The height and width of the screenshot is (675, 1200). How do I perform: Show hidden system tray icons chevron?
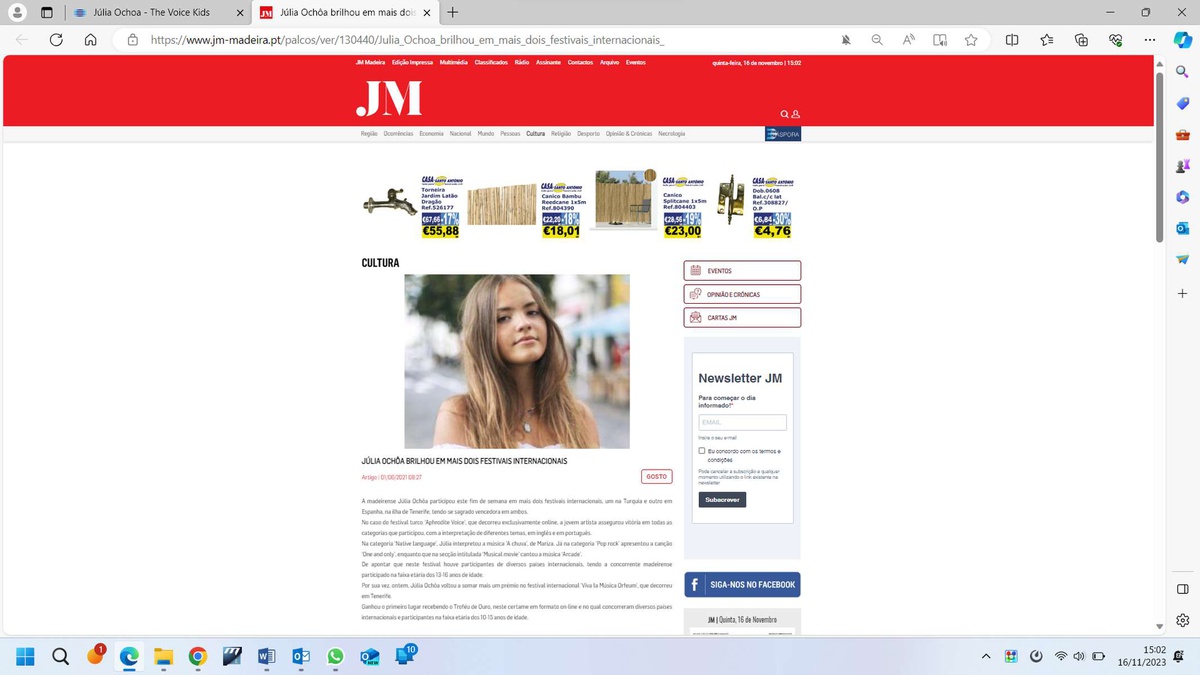986,656
